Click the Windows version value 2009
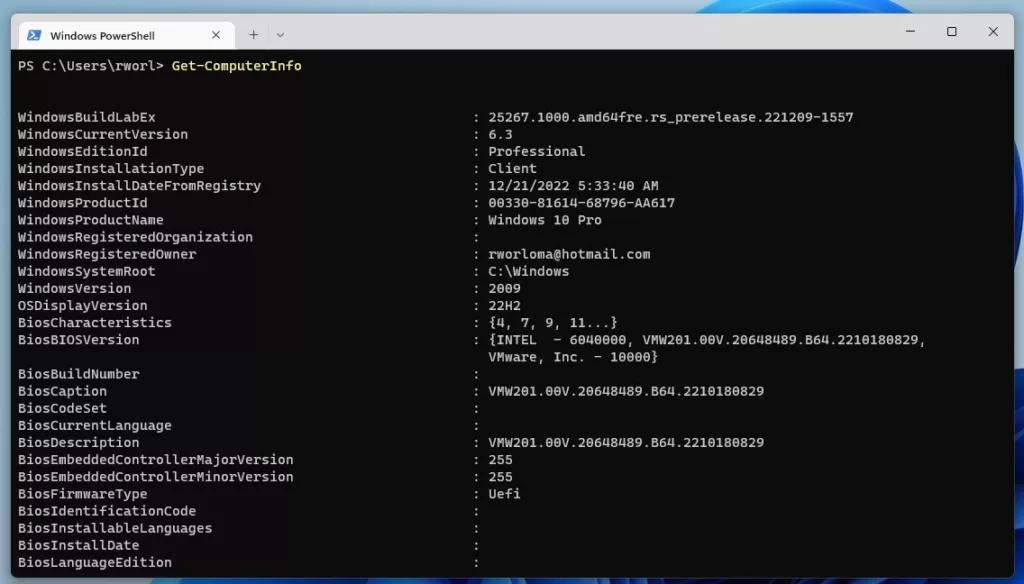 (x=504, y=289)
